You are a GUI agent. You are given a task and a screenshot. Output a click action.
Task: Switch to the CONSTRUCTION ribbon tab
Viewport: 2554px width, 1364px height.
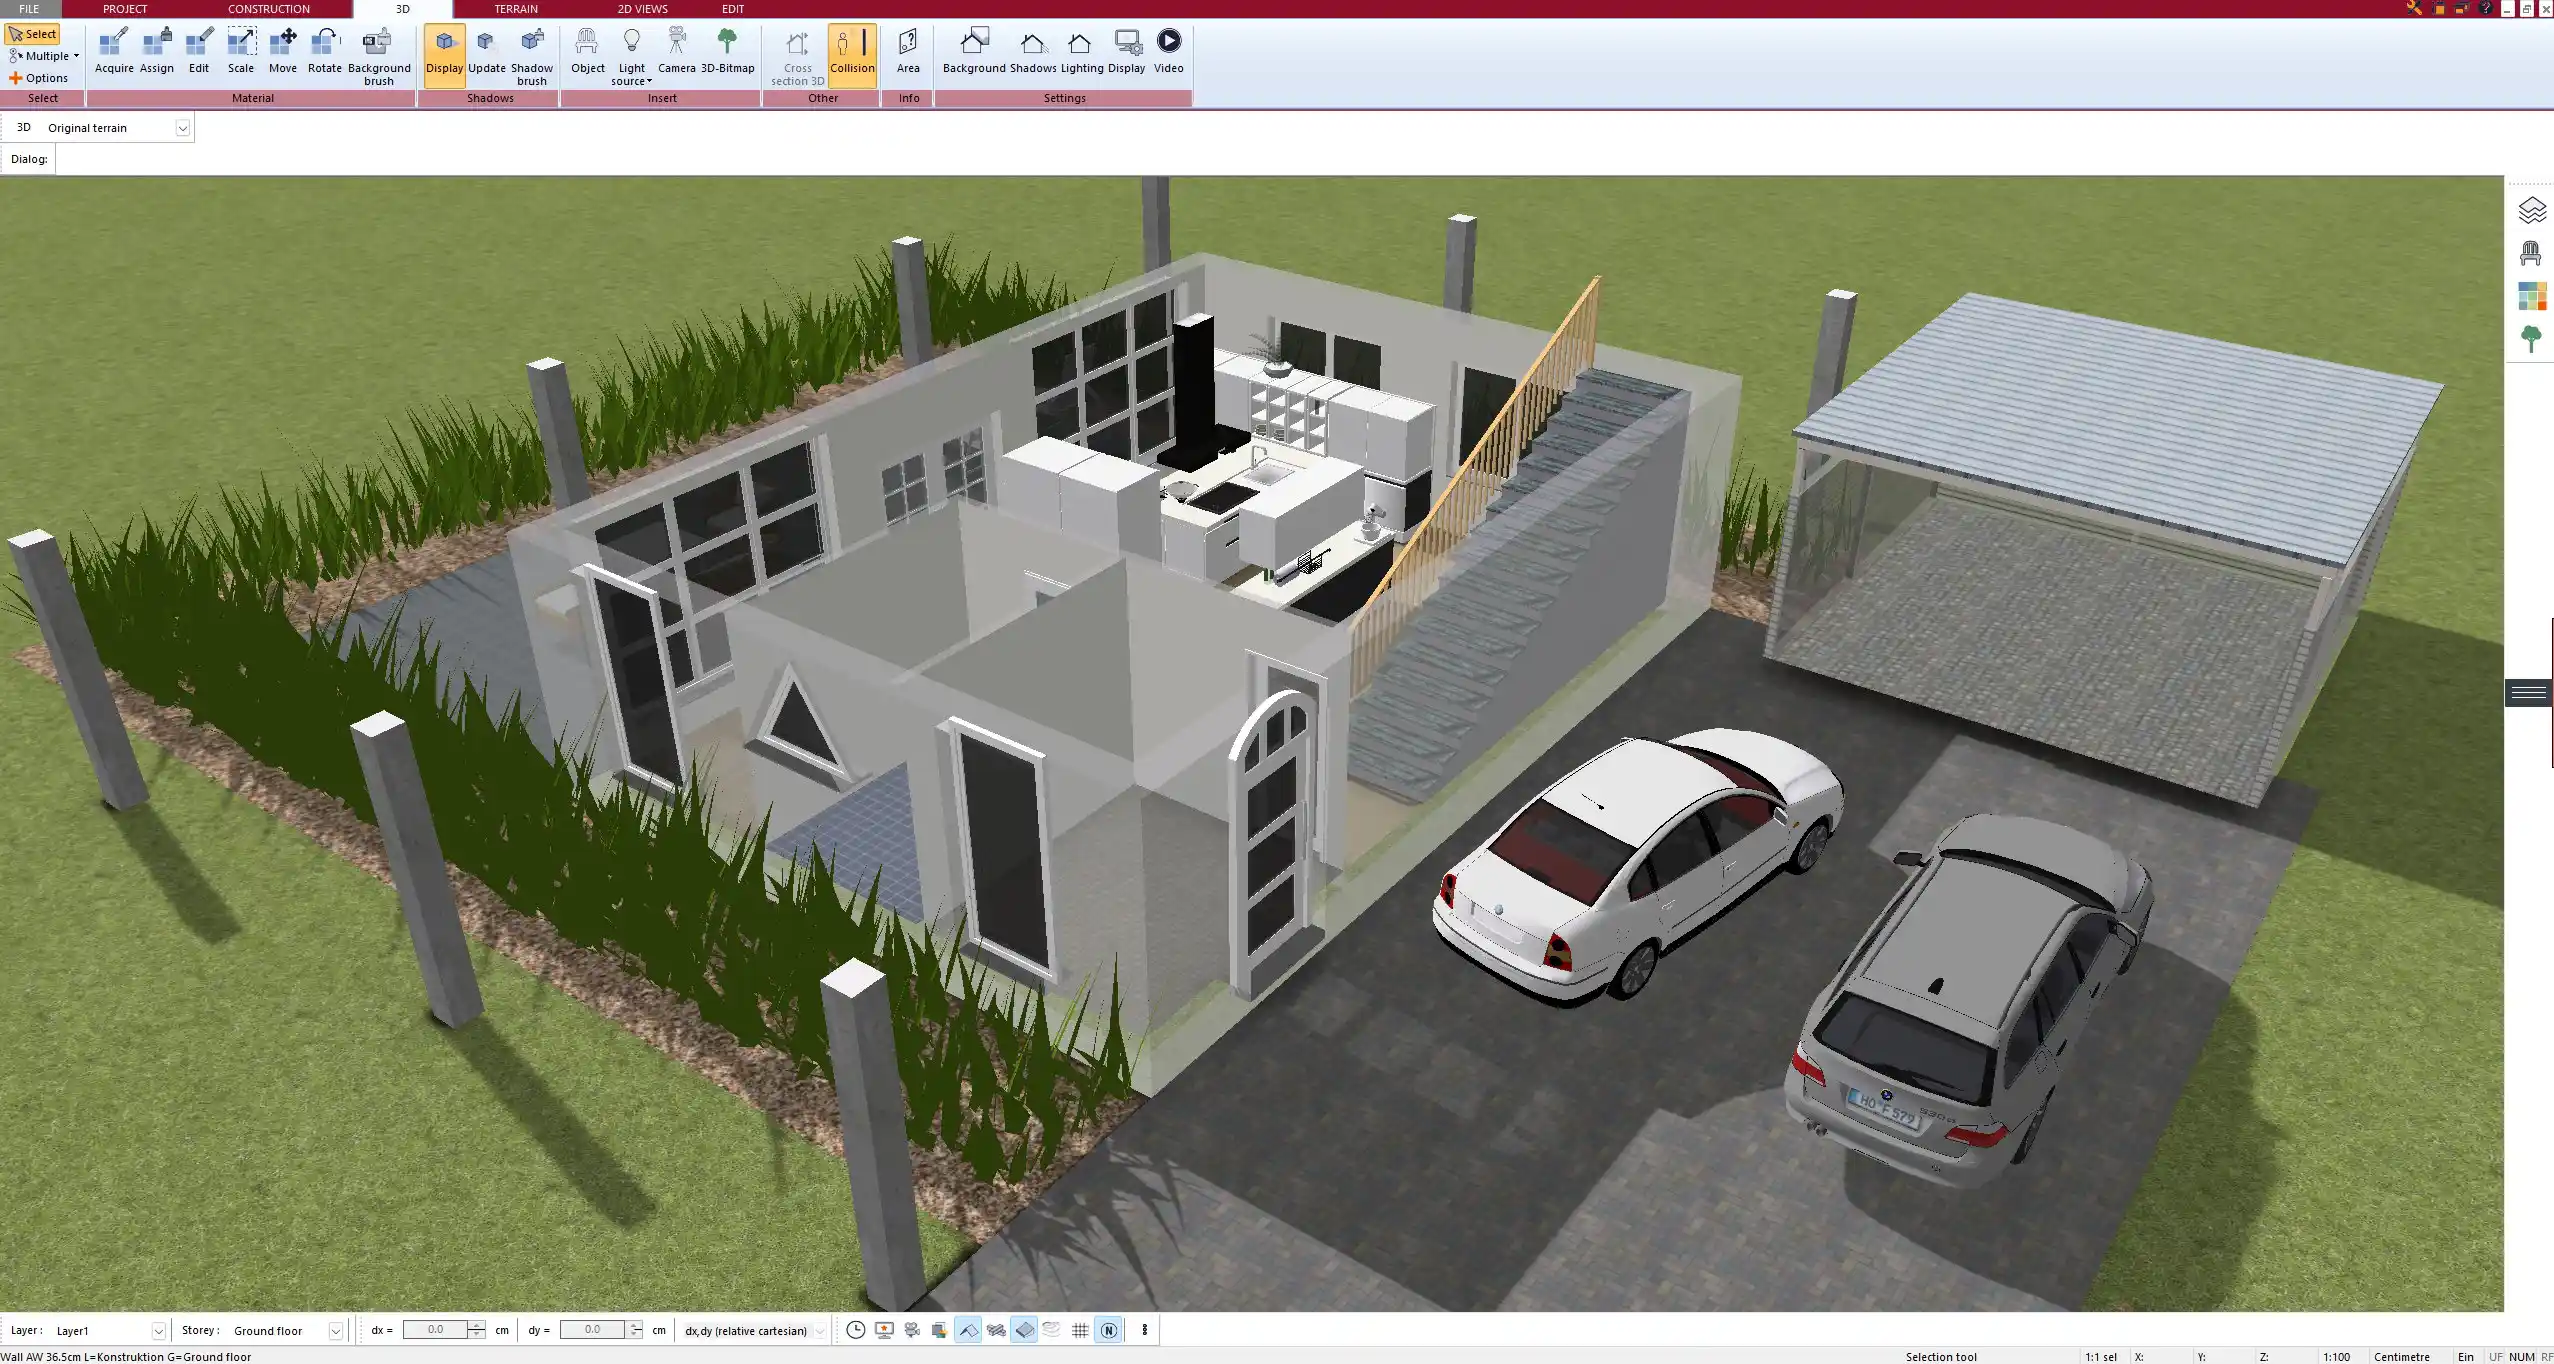click(268, 9)
